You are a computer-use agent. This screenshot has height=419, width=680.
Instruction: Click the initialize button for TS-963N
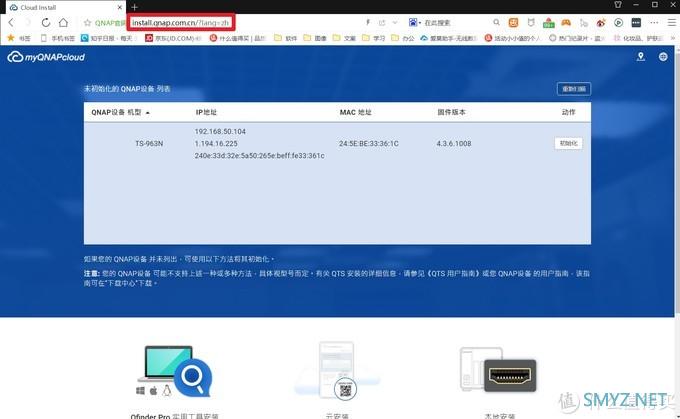569,144
